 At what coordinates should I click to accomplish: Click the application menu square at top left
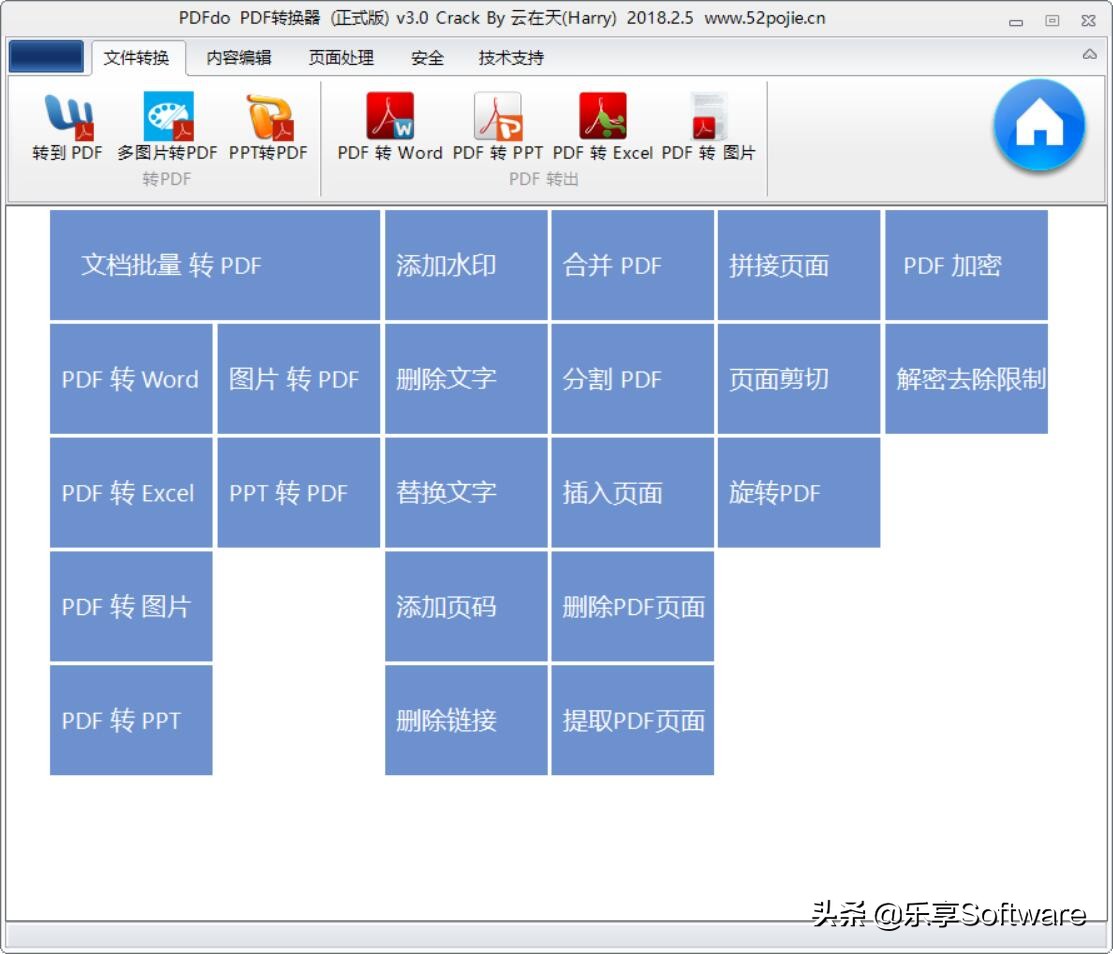44,57
